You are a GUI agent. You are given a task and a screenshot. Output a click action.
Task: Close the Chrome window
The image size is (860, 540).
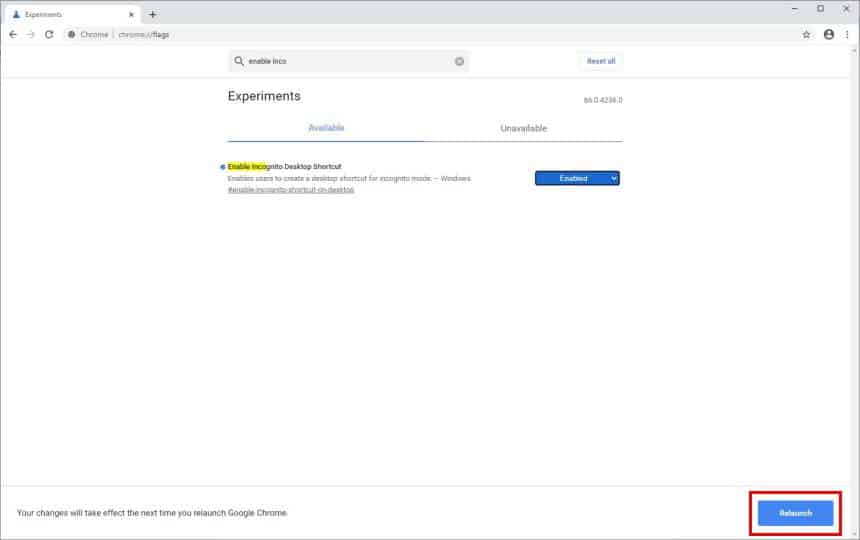pyautogui.click(x=846, y=9)
